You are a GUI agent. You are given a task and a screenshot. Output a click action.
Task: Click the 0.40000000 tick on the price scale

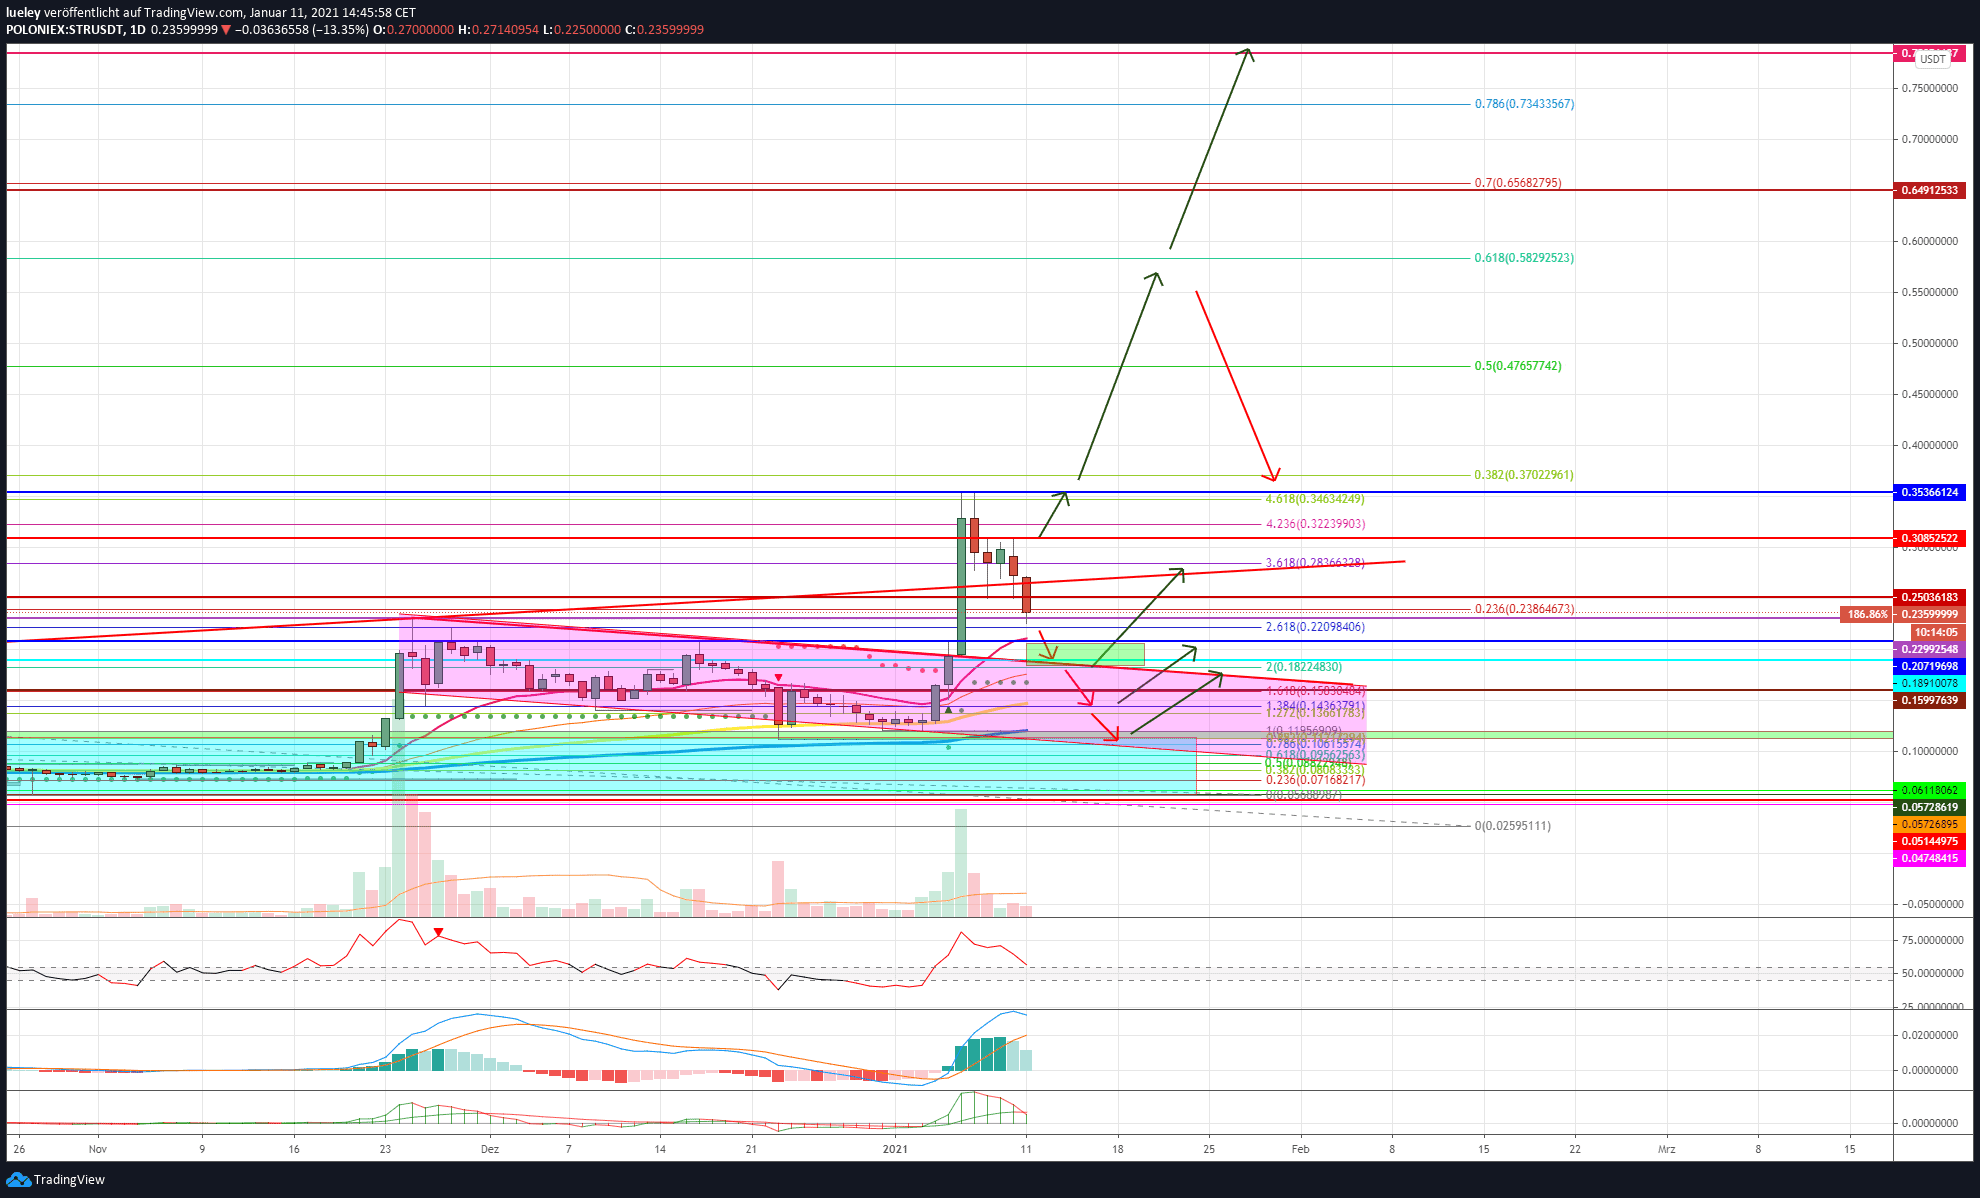coord(1929,445)
